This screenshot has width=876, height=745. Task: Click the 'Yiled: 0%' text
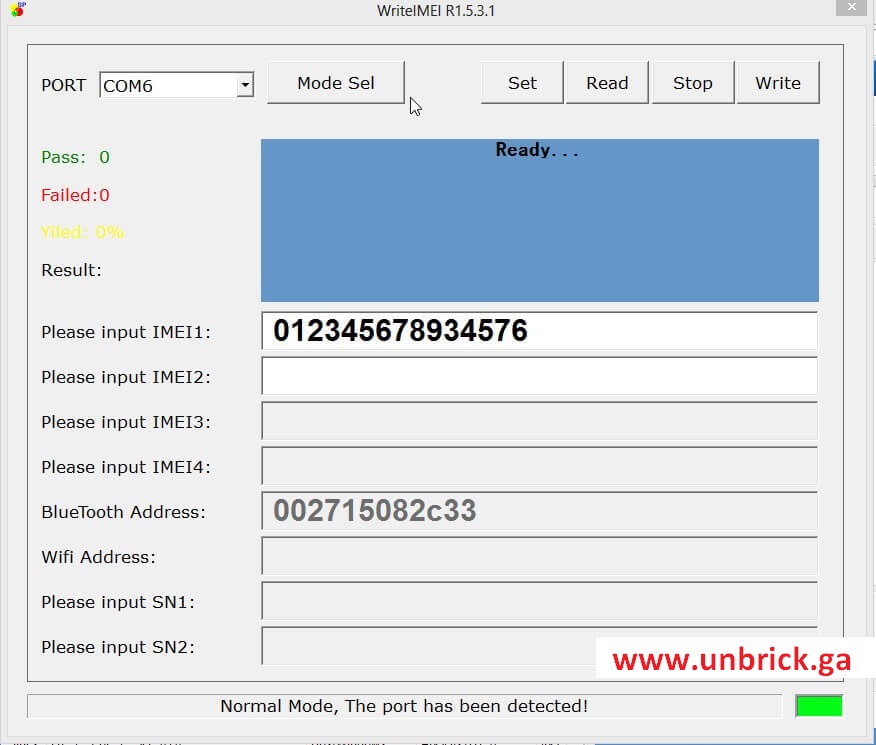pos(83,232)
